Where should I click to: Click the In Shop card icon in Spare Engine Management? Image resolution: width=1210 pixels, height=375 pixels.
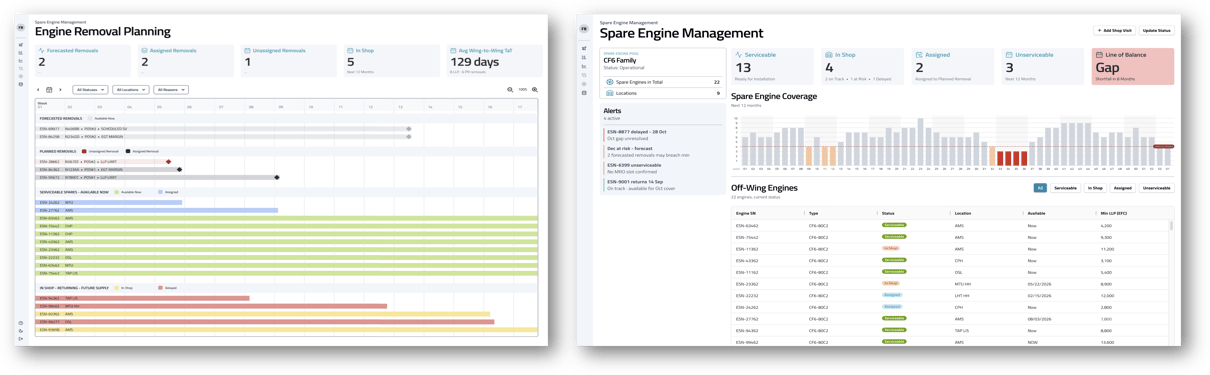click(828, 55)
